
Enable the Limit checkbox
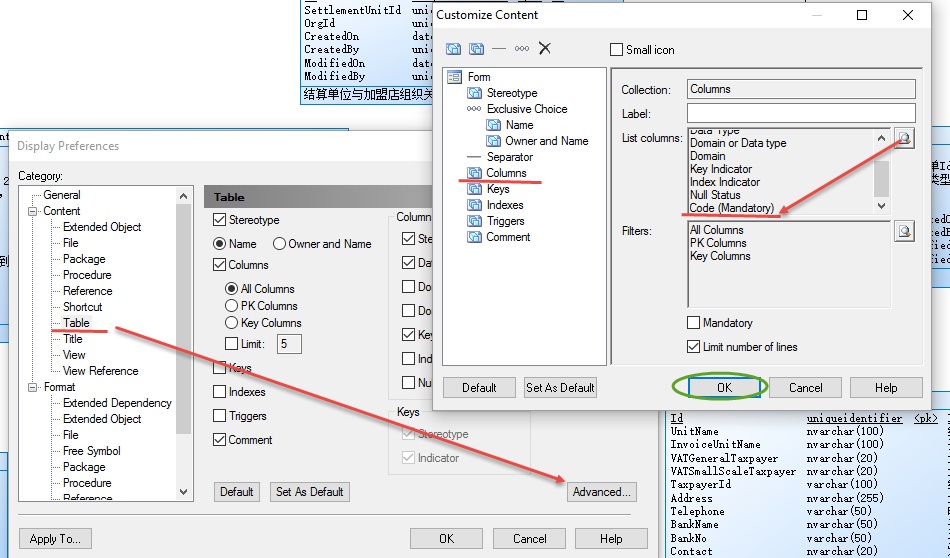point(231,344)
